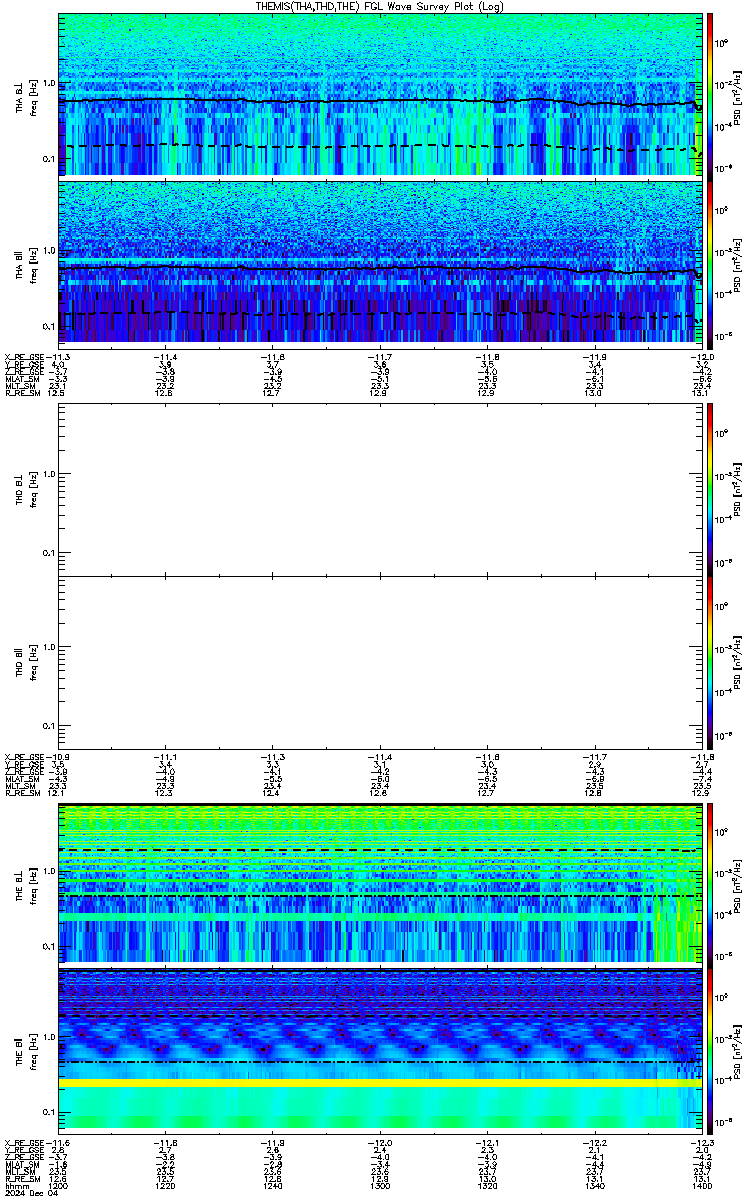This screenshot has width=750, height=1200.
Task: Click the 1300 time tick label
Action: pyautogui.click(x=380, y=1186)
